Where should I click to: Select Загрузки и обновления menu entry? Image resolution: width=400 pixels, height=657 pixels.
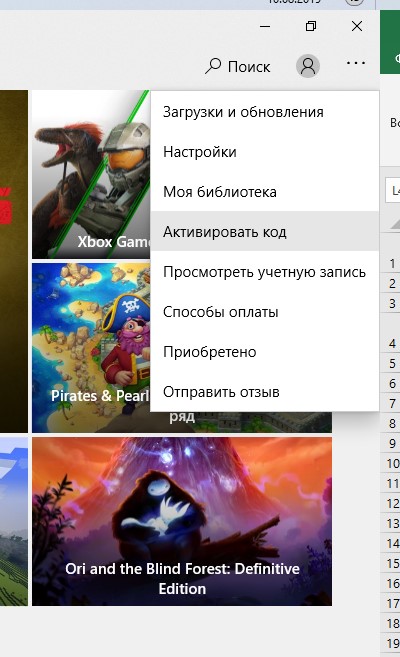[265, 112]
